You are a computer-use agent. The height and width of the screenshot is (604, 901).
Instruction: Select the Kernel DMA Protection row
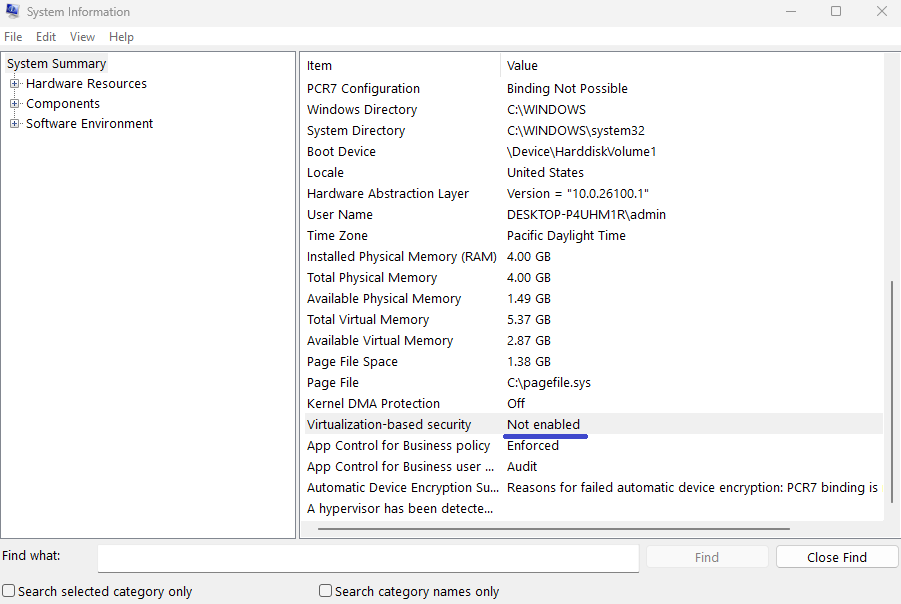(373, 404)
